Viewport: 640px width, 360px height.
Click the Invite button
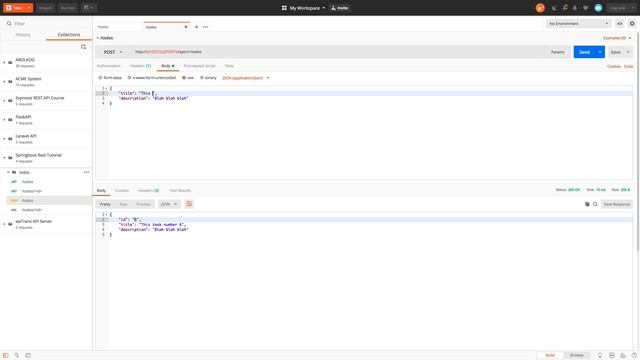tap(340, 8)
